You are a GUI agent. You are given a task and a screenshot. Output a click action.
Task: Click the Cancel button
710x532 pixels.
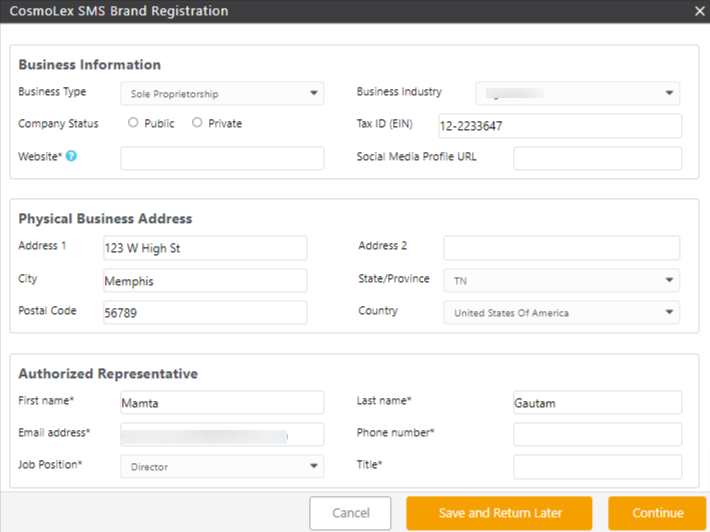350,513
